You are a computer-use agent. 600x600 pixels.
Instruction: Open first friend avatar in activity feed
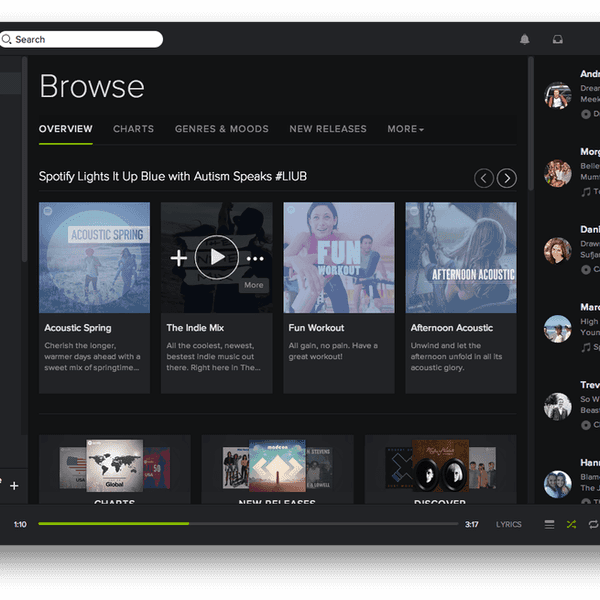[558, 95]
